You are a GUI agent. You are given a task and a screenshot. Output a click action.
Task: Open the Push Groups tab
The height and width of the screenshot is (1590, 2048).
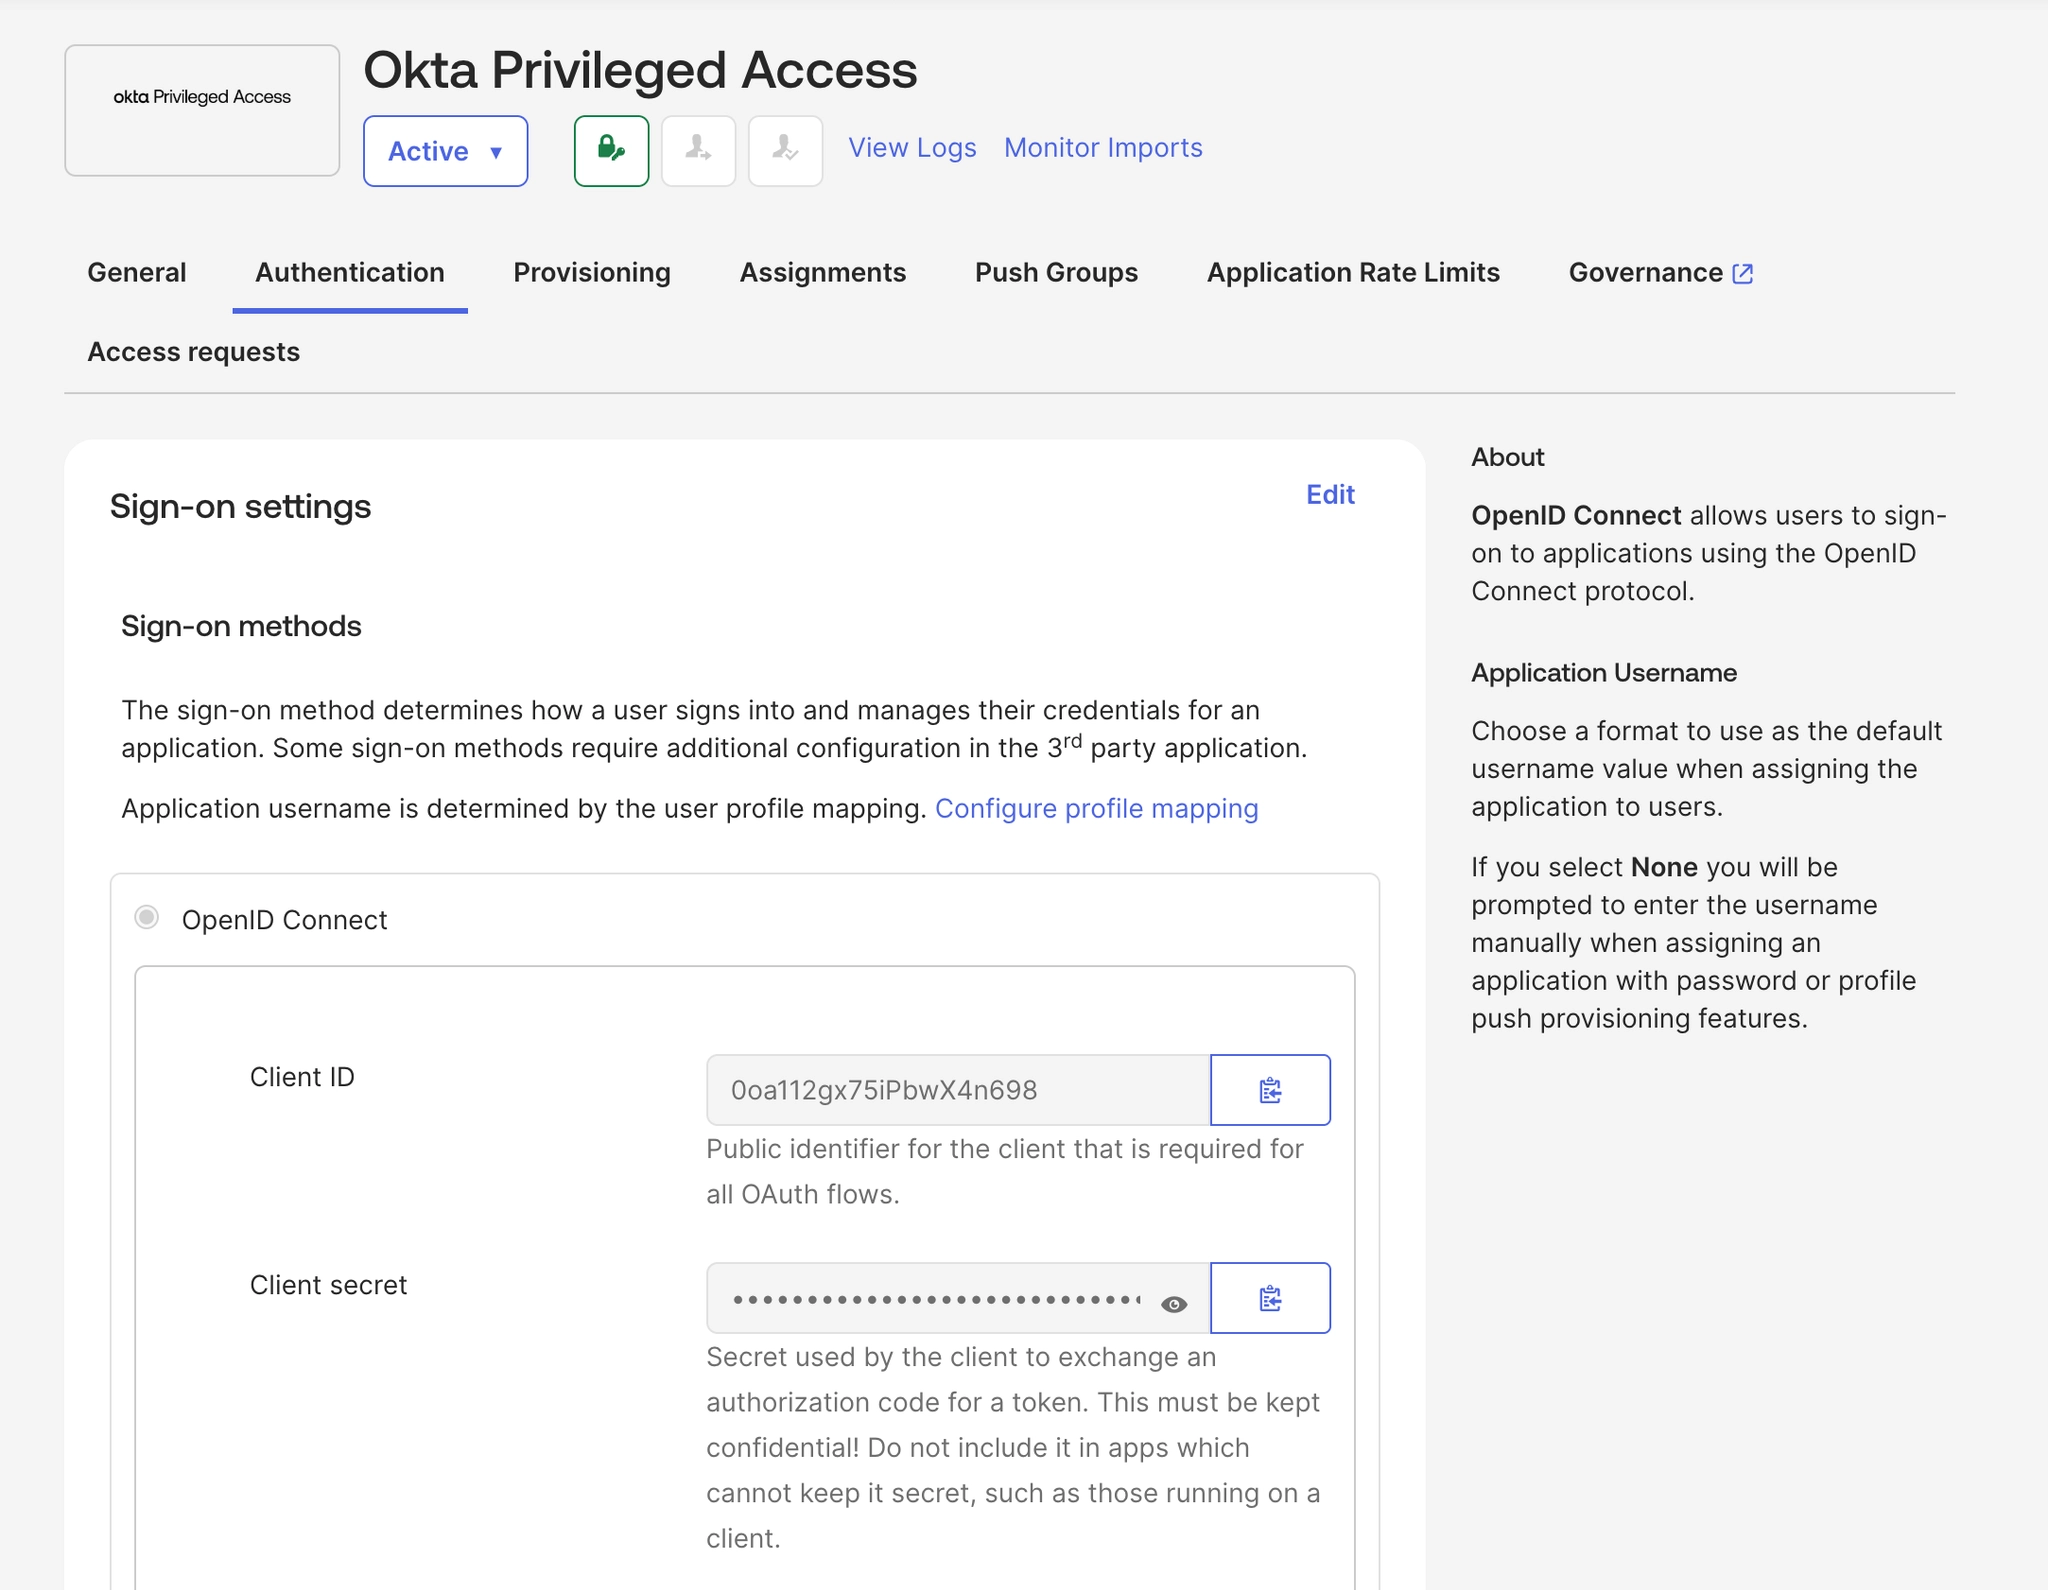1056,272
